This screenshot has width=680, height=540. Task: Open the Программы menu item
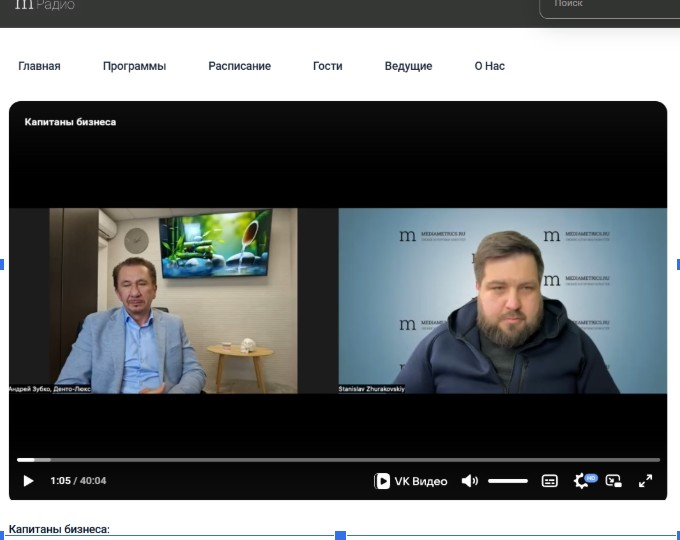pos(134,66)
